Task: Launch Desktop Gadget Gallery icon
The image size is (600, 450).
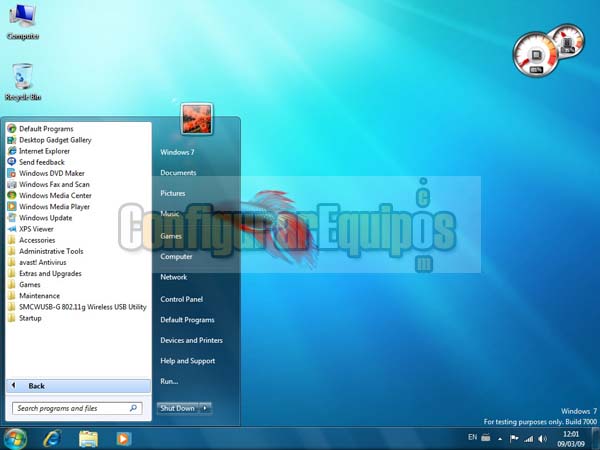Action: click(x=12, y=140)
